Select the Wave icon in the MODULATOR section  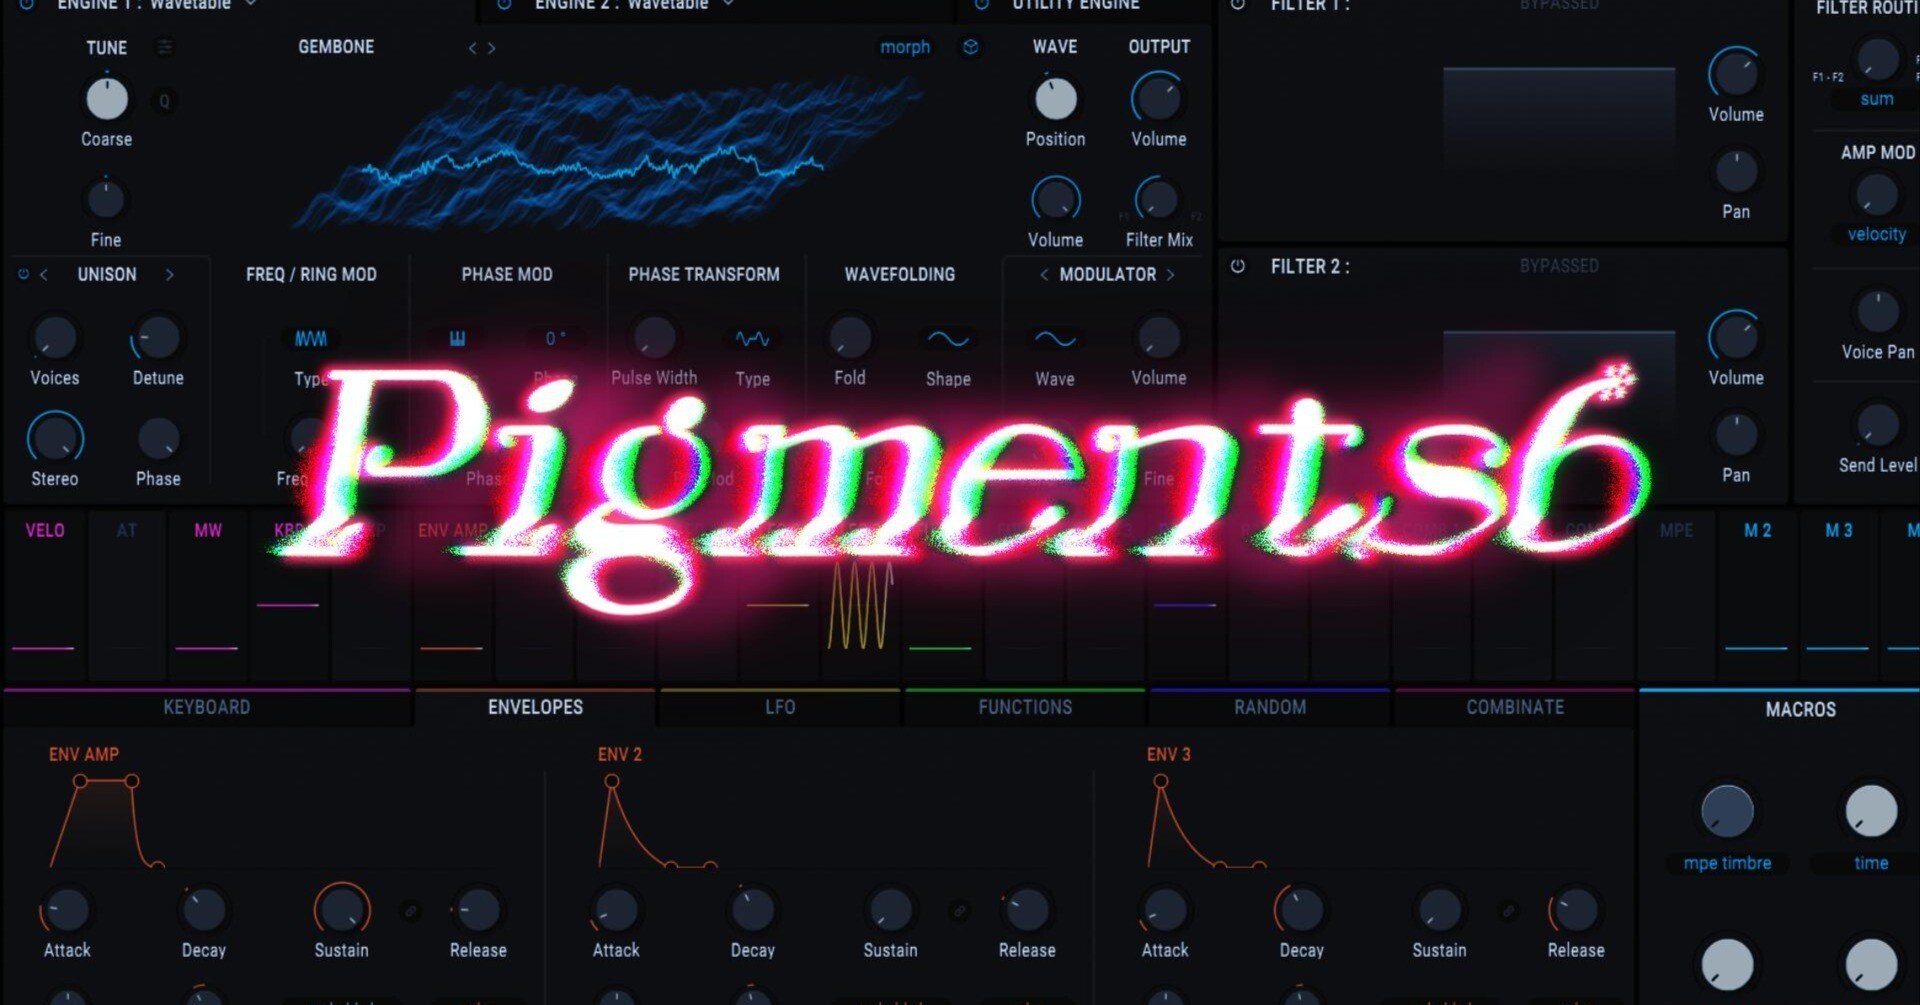coord(1053,340)
